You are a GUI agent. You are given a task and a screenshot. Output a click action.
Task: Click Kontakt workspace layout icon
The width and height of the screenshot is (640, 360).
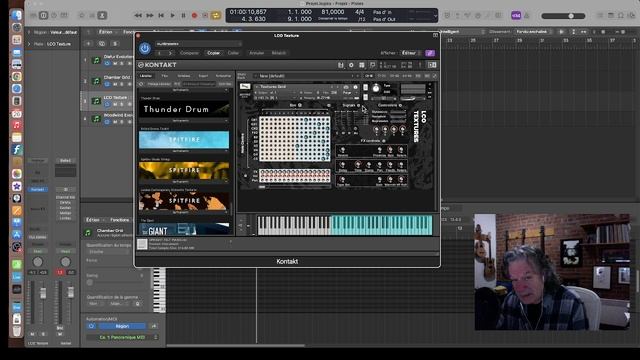click(362, 65)
